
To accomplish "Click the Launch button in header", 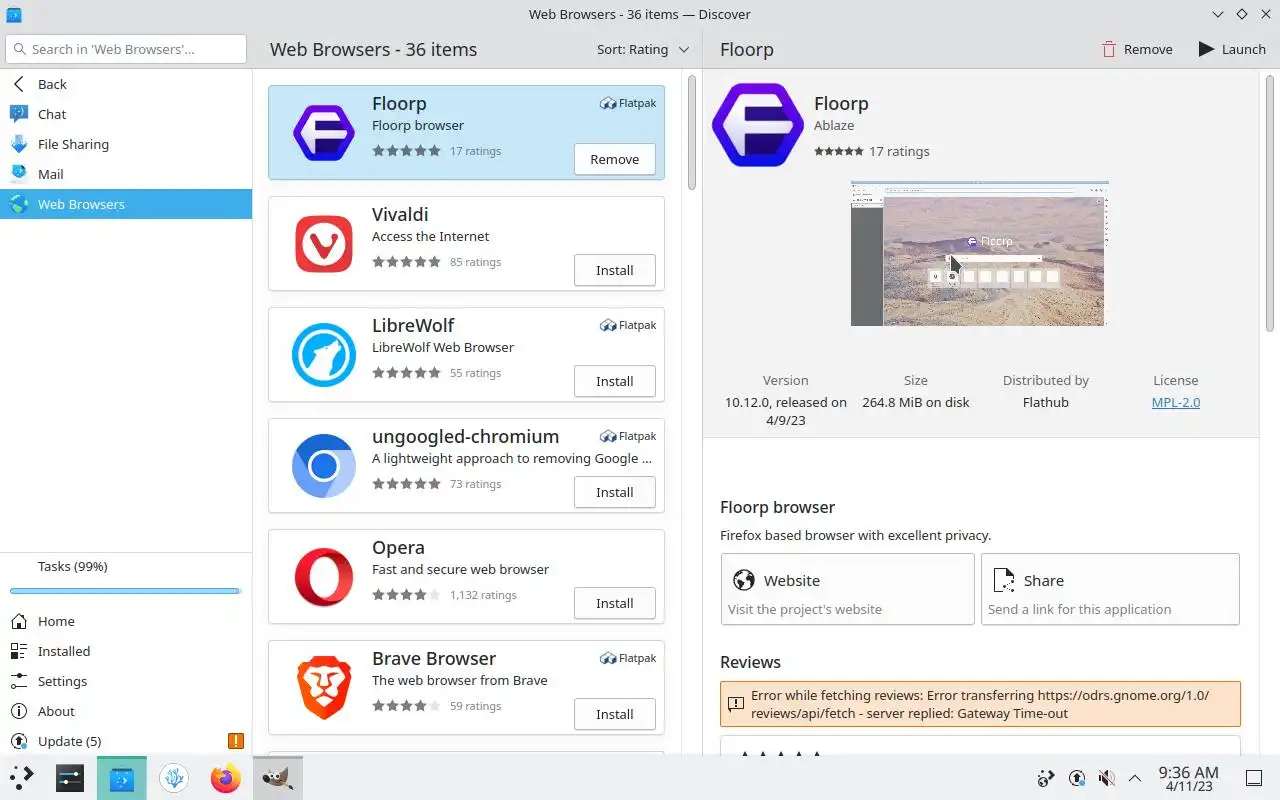I will tap(1232, 49).
